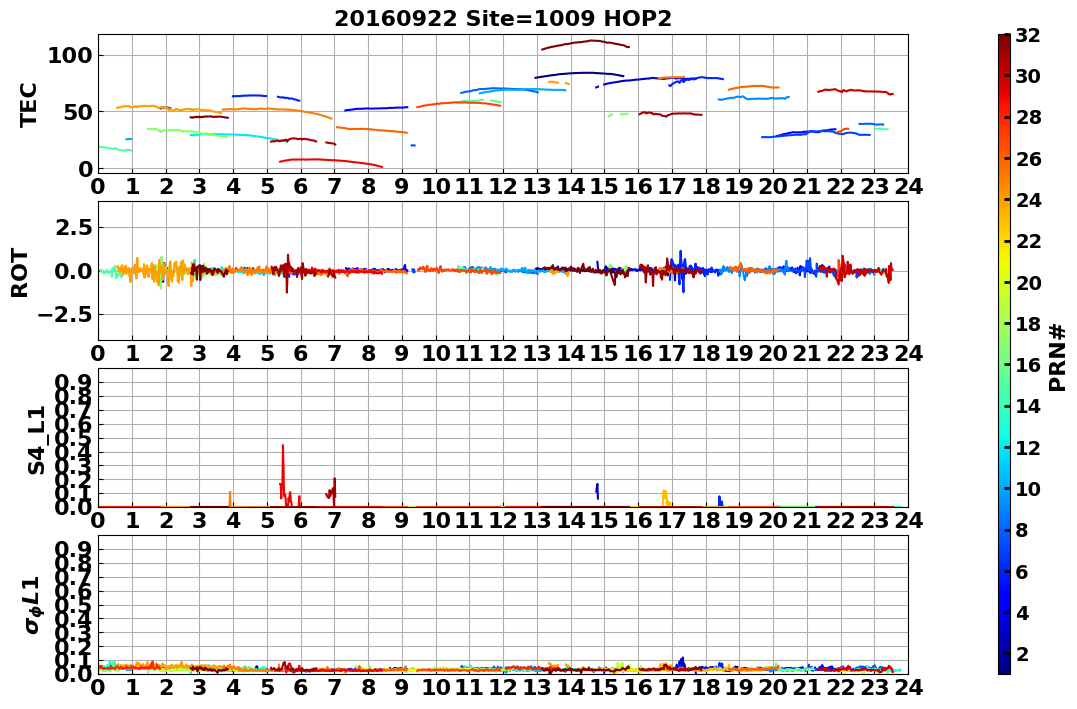Click colorbar tick label 30

click(x=1028, y=76)
